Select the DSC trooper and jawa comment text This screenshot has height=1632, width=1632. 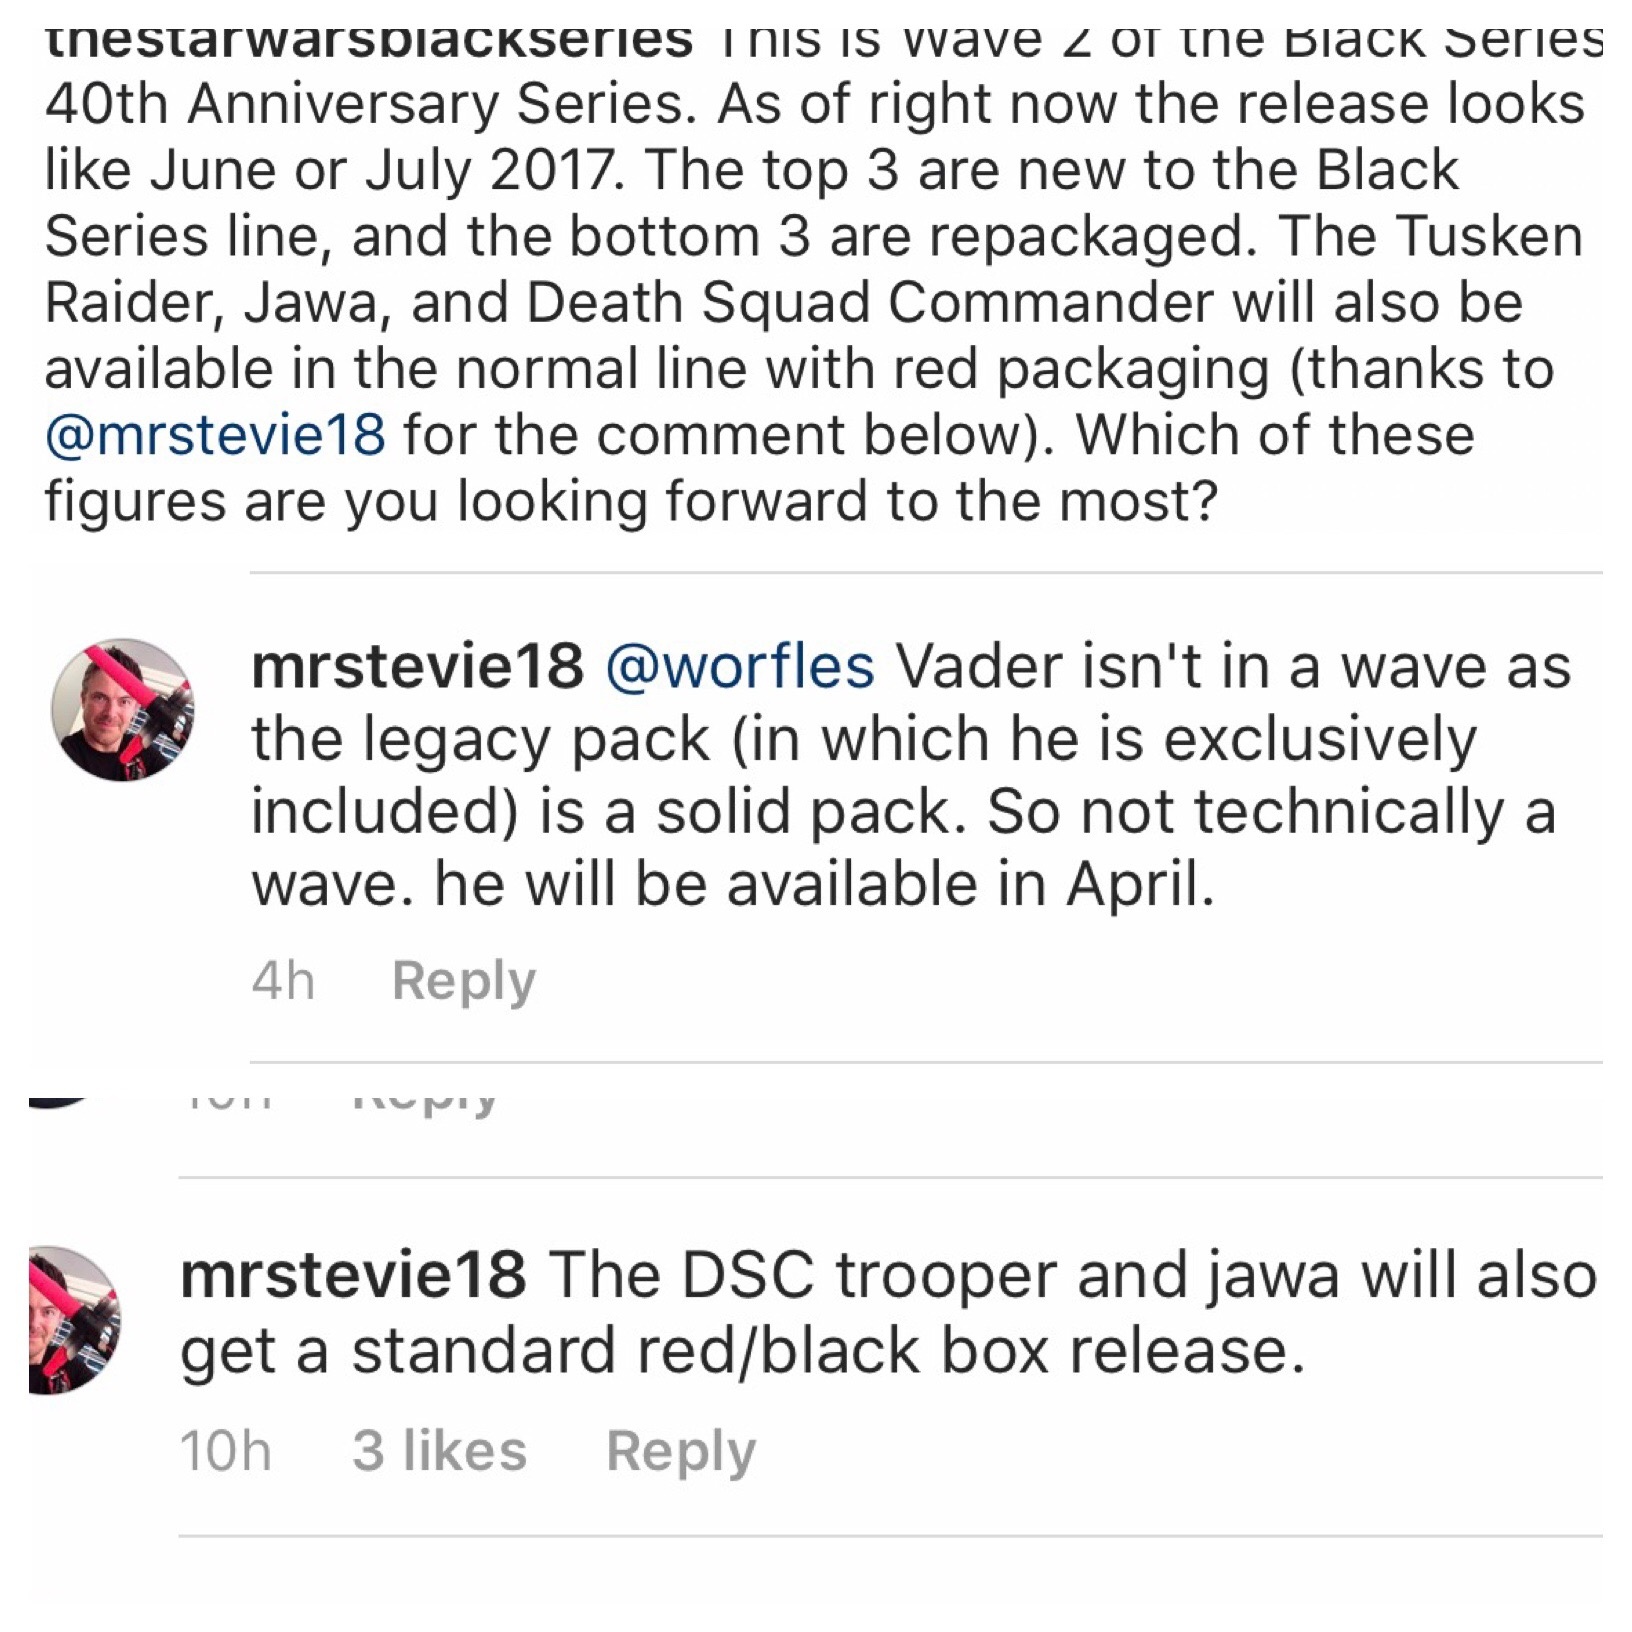889,1314
